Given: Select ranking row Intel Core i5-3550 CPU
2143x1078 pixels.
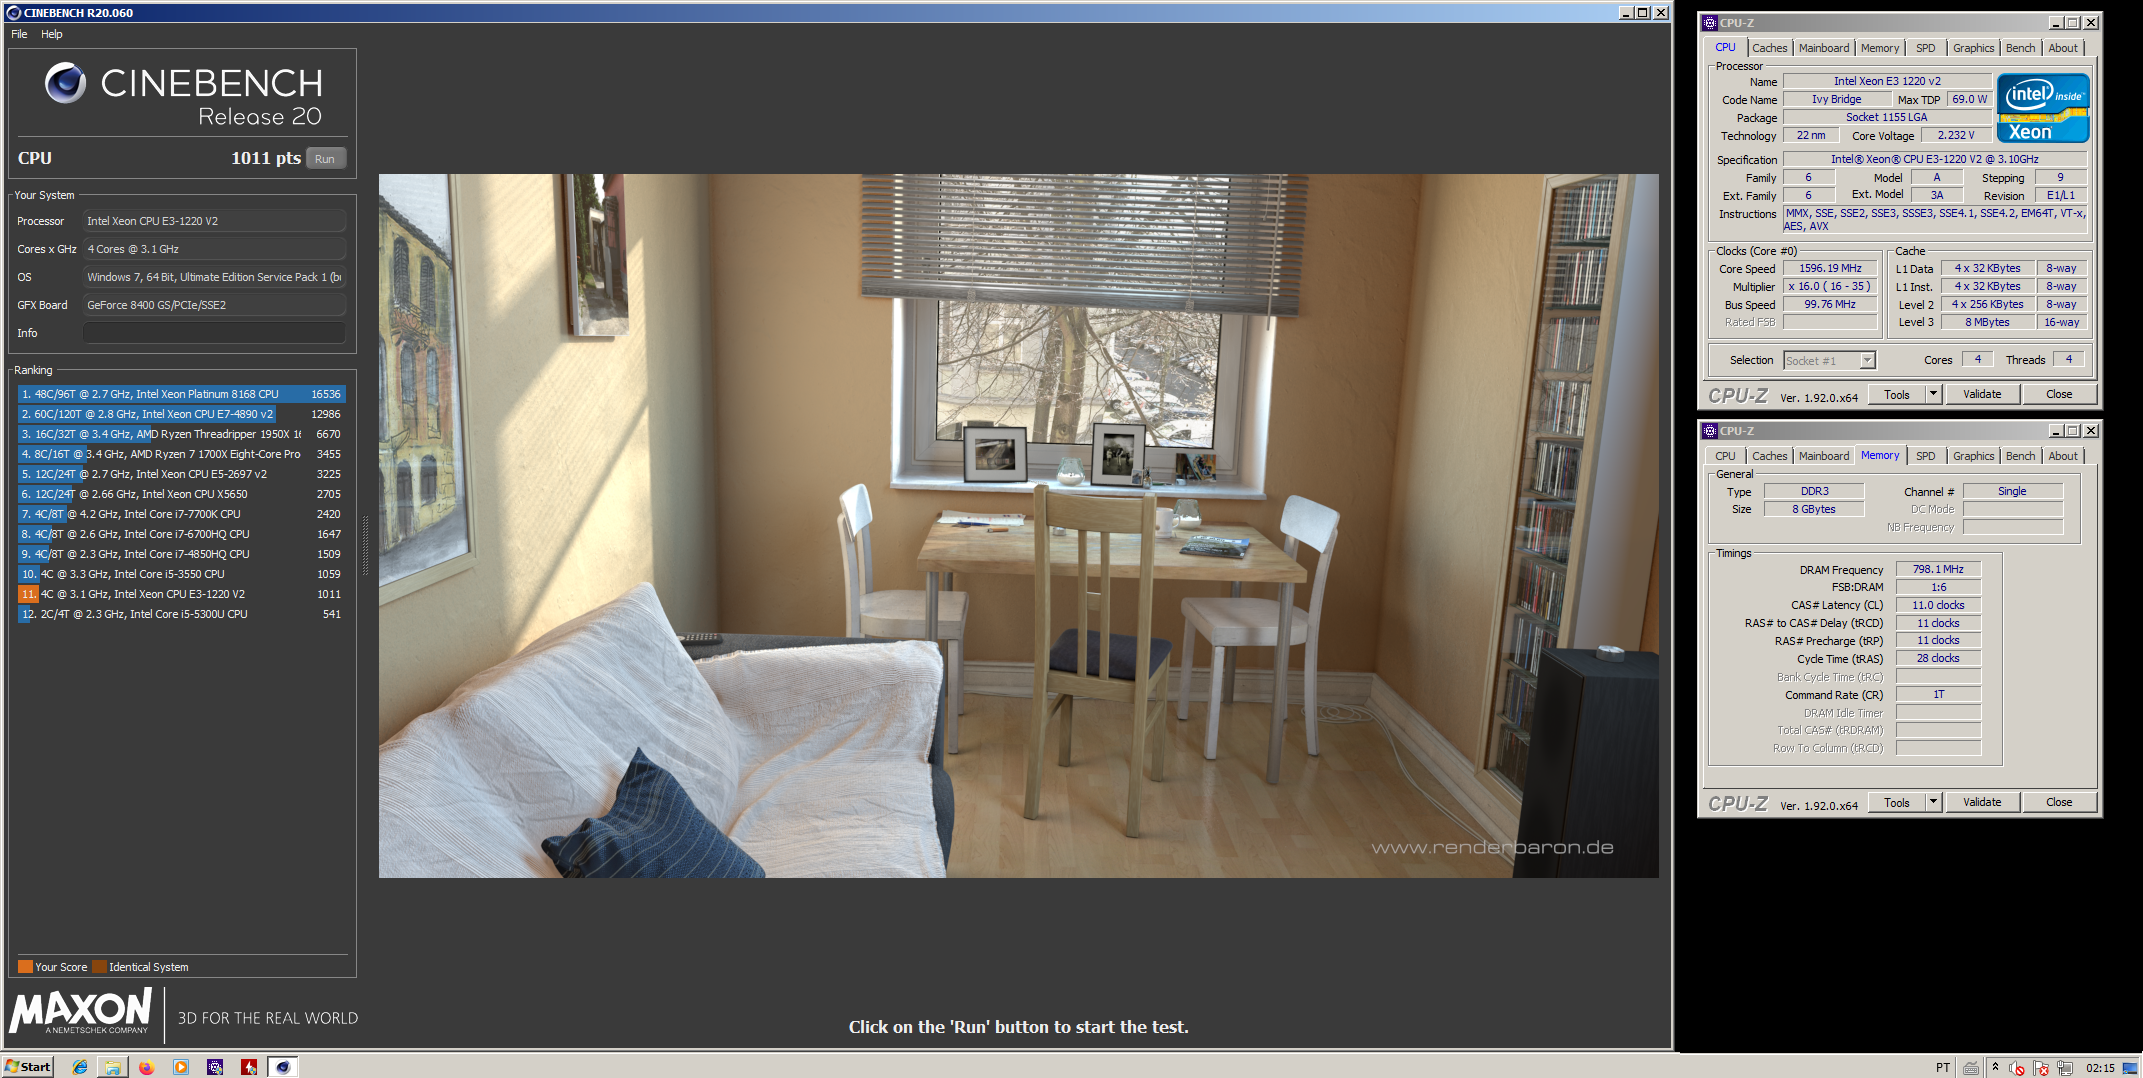Looking at the screenshot, I should pyautogui.click(x=181, y=574).
